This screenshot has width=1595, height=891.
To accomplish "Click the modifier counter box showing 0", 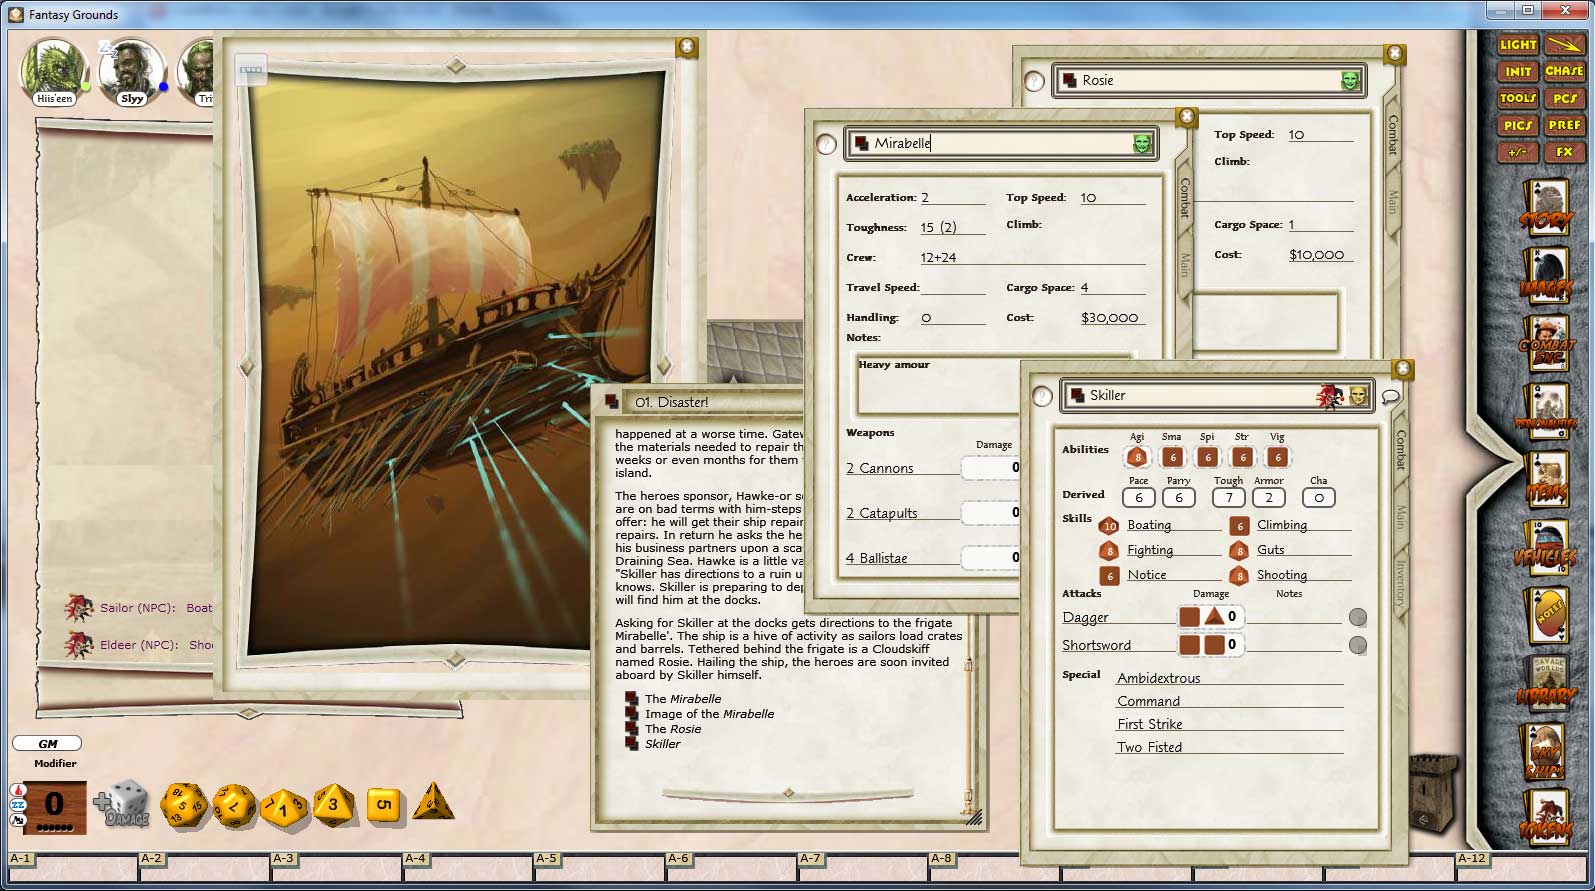I will [54, 806].
